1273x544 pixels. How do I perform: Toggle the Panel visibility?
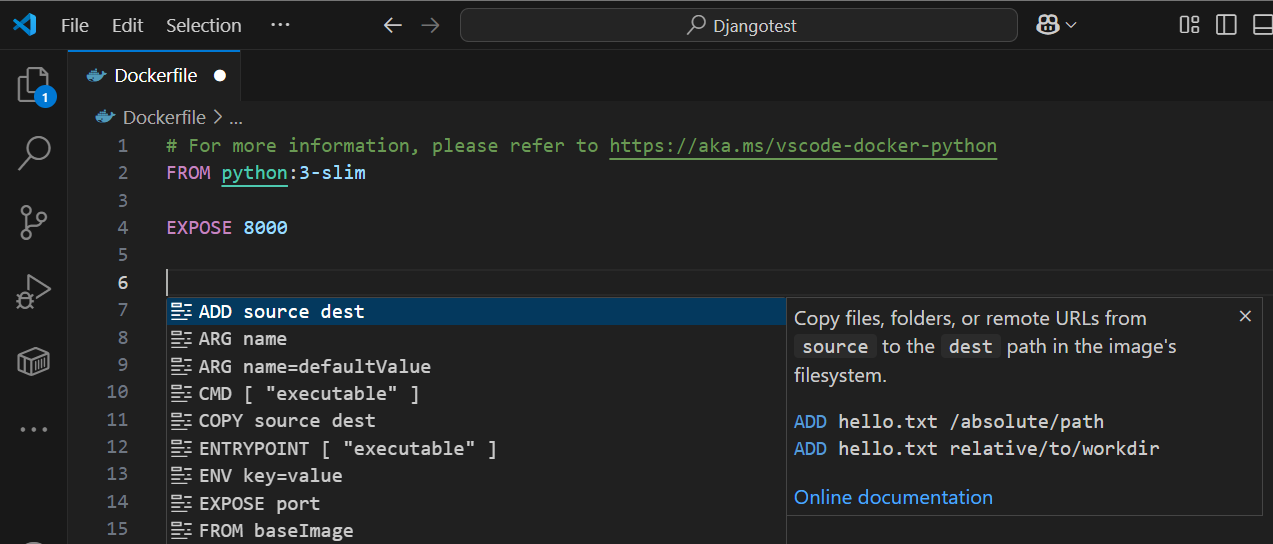pyautogui.click(x=1262, y=25)
